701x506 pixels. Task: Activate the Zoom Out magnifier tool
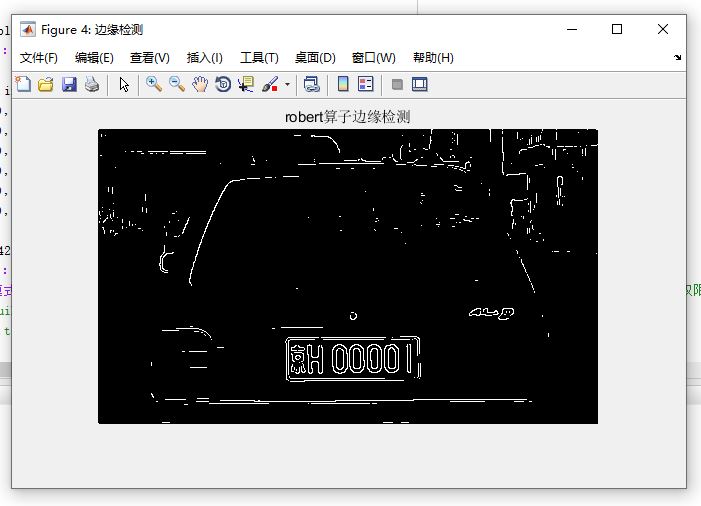coord(177,84)
